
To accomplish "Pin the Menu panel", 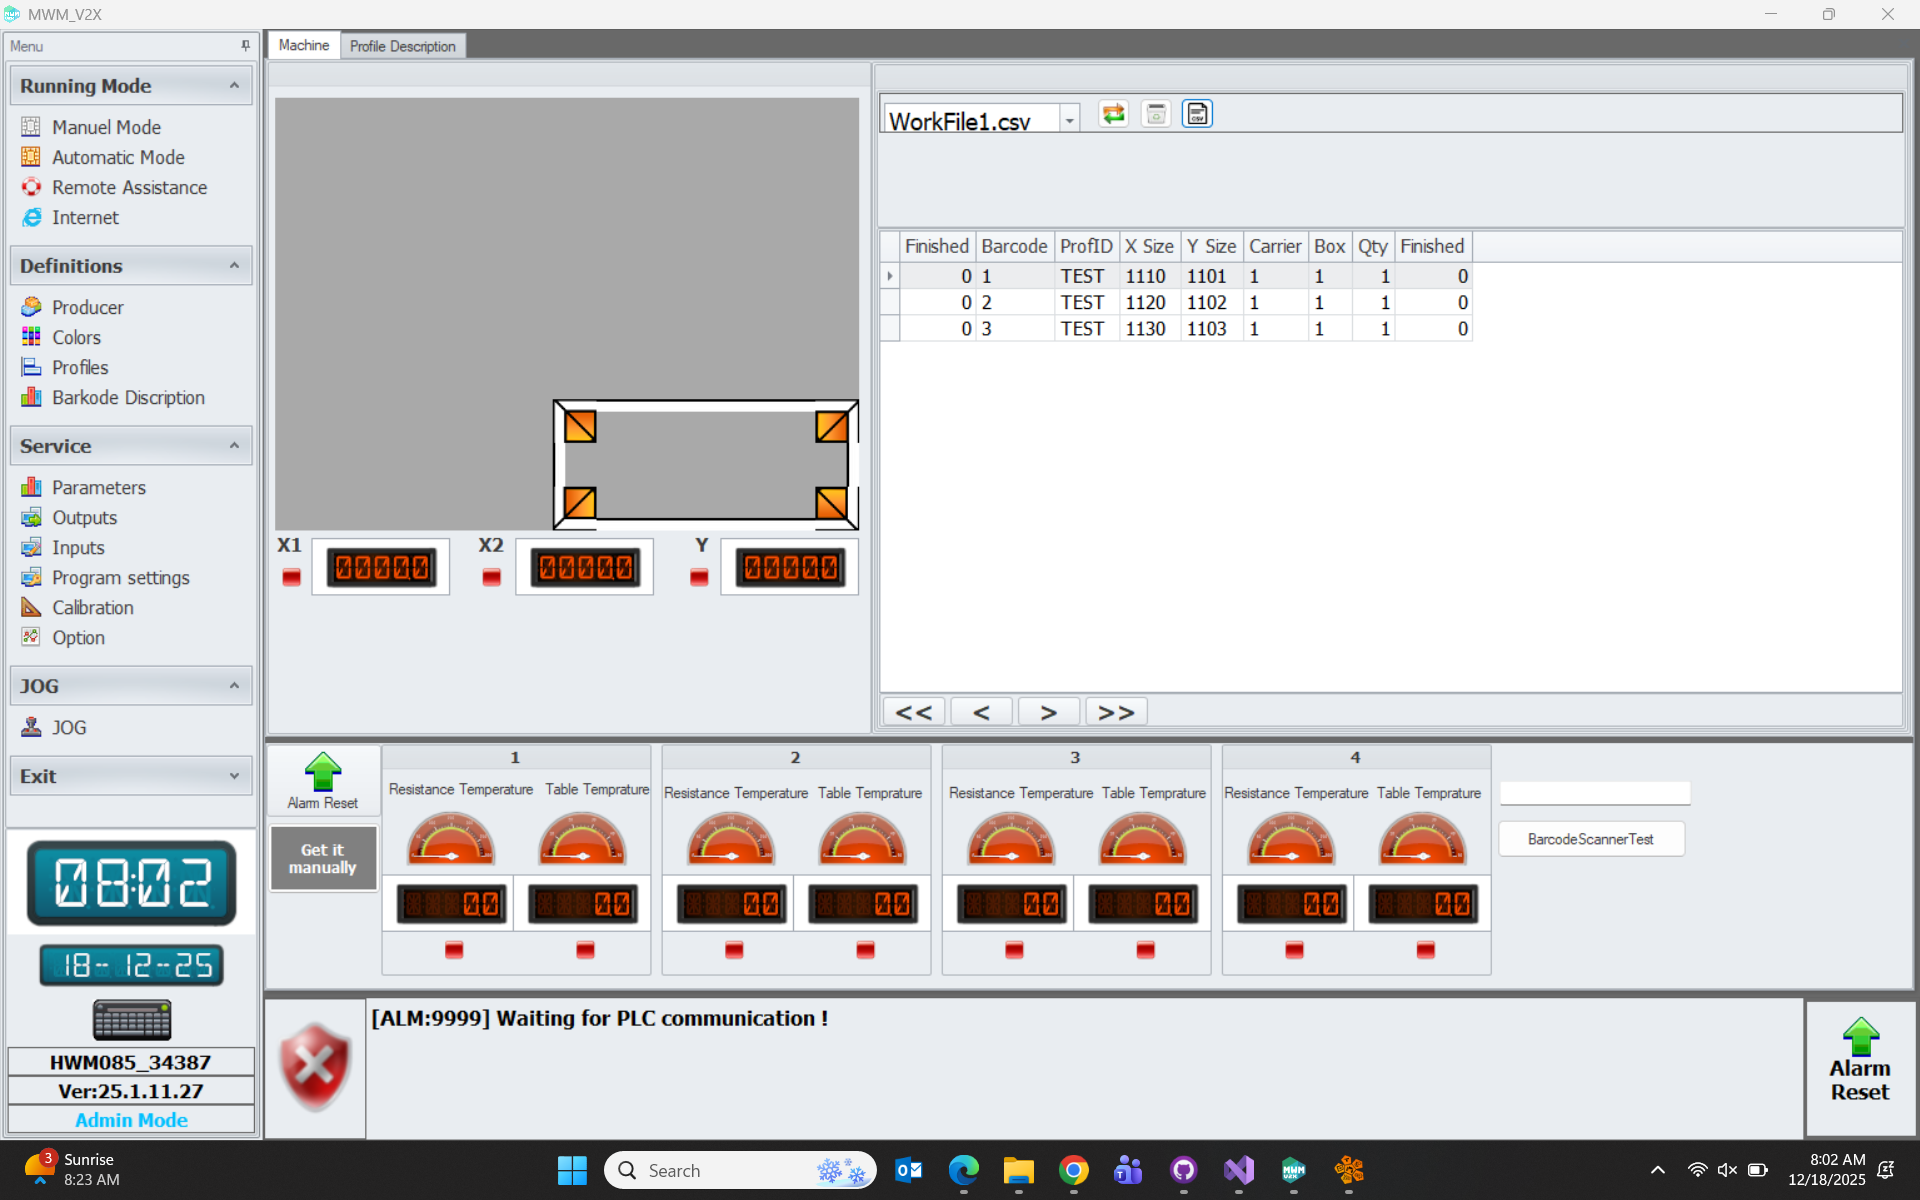I will 245,46.
